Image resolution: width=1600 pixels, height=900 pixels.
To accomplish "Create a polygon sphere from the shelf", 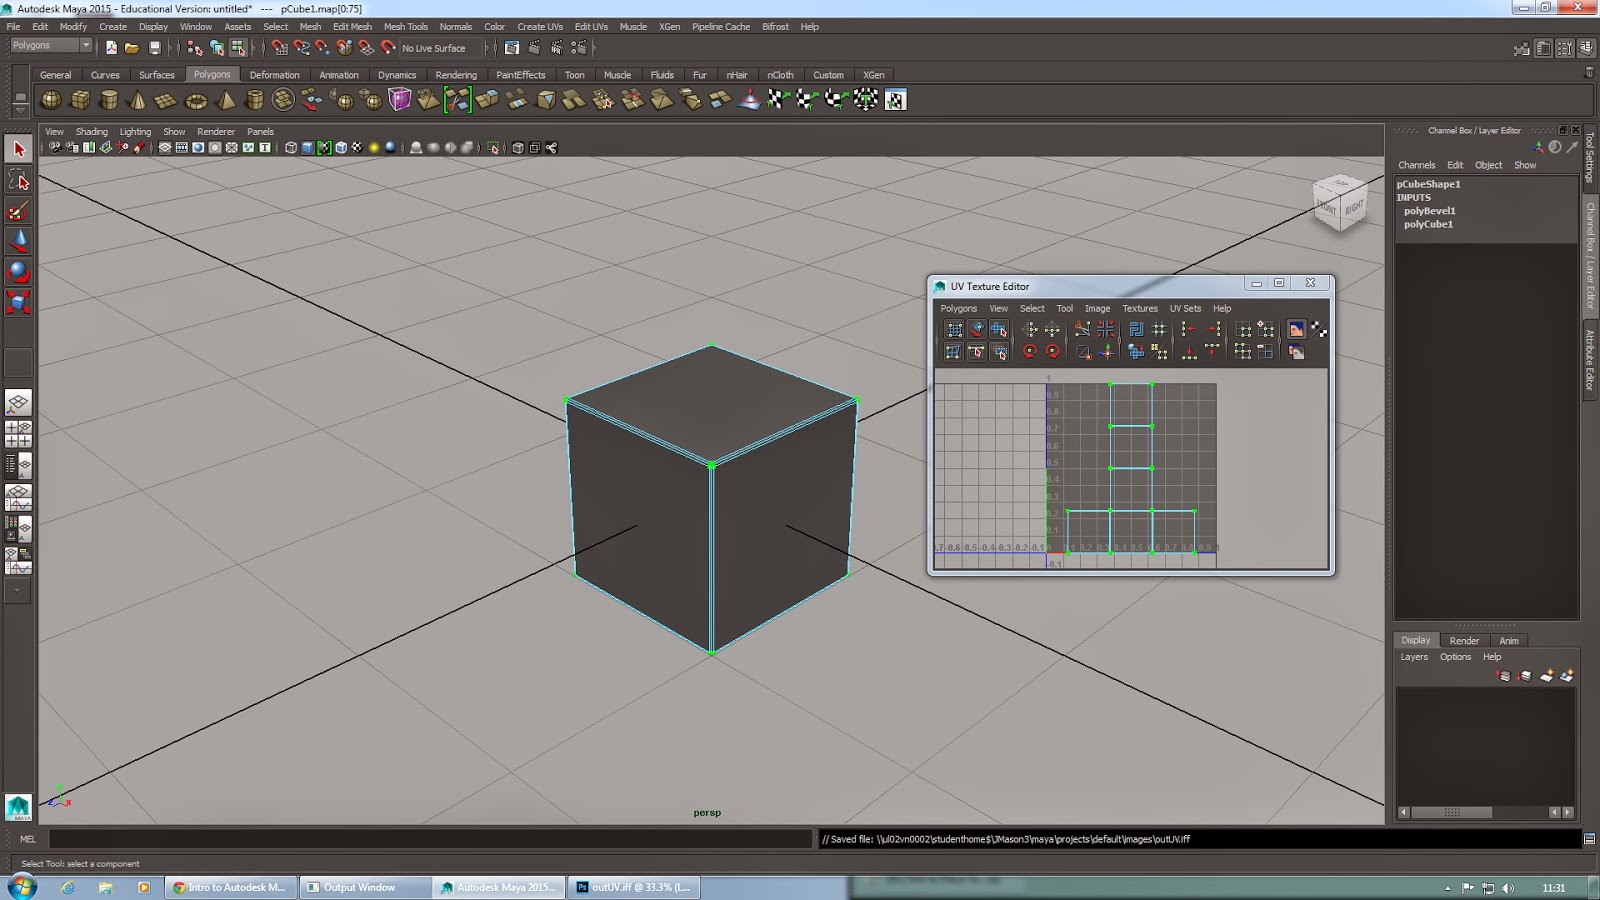I will point(51,100).
